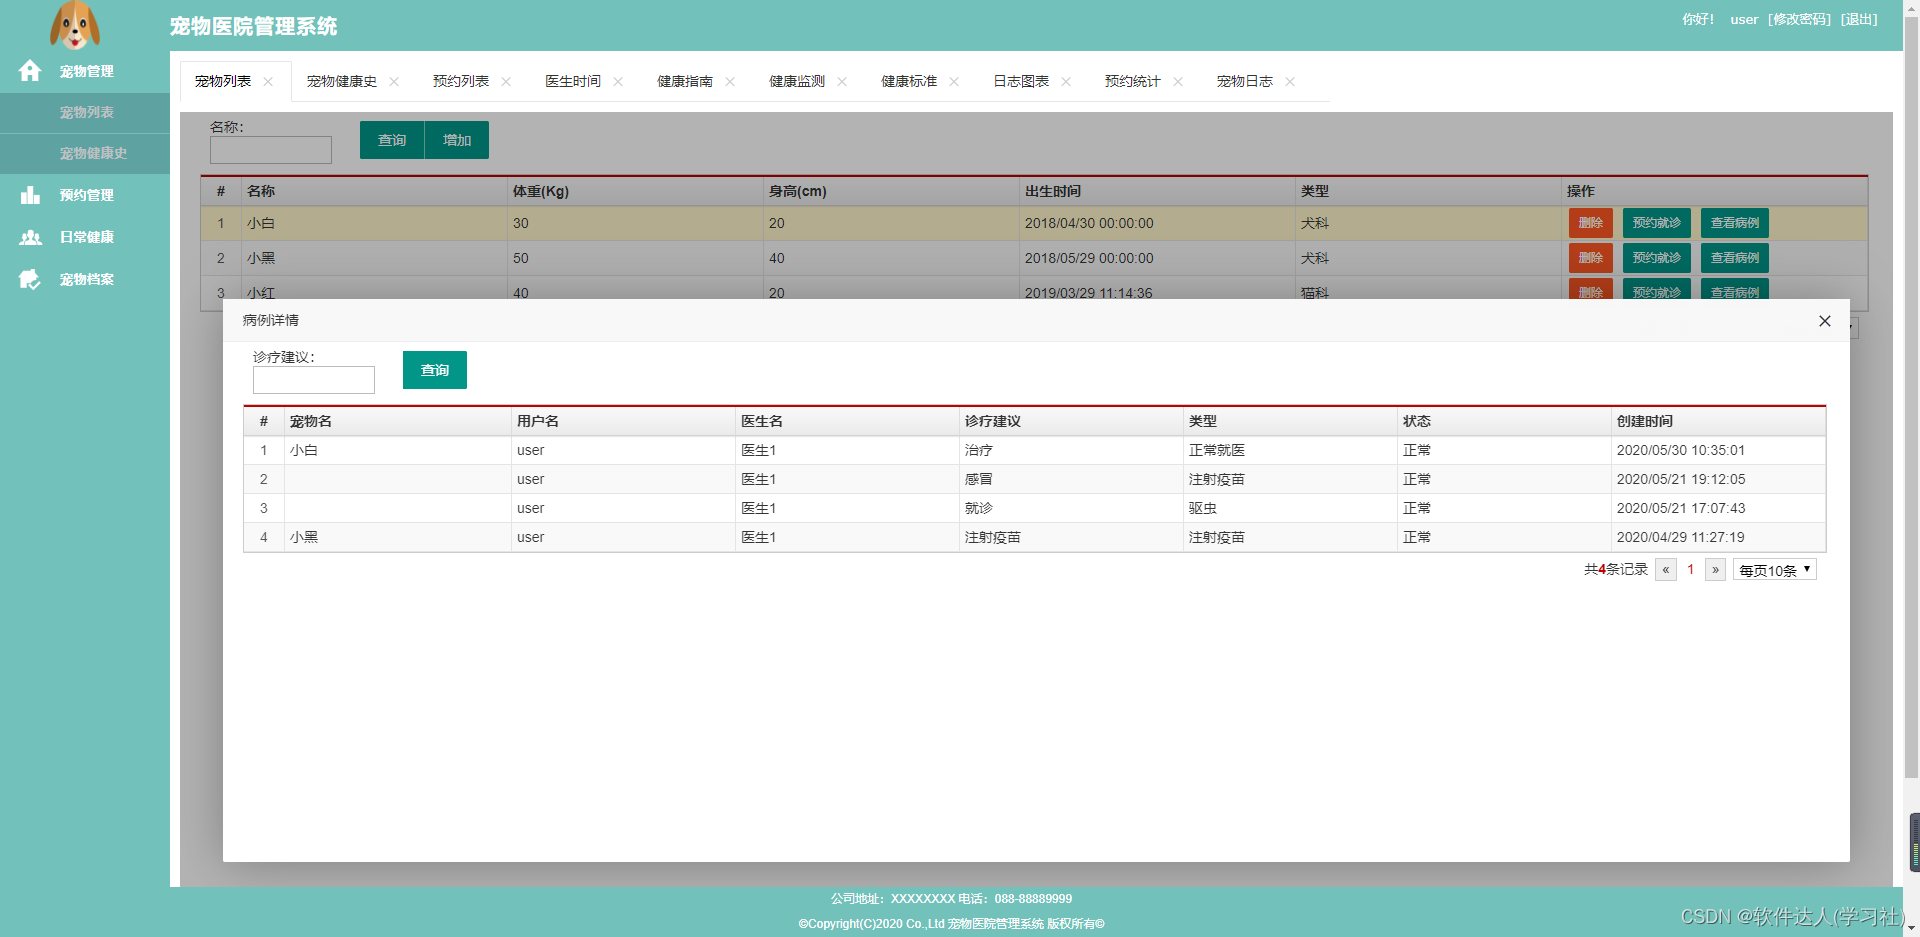Open 宠物管理 home icon in sidebar
1920x937 pixels.
pos(30,71)
